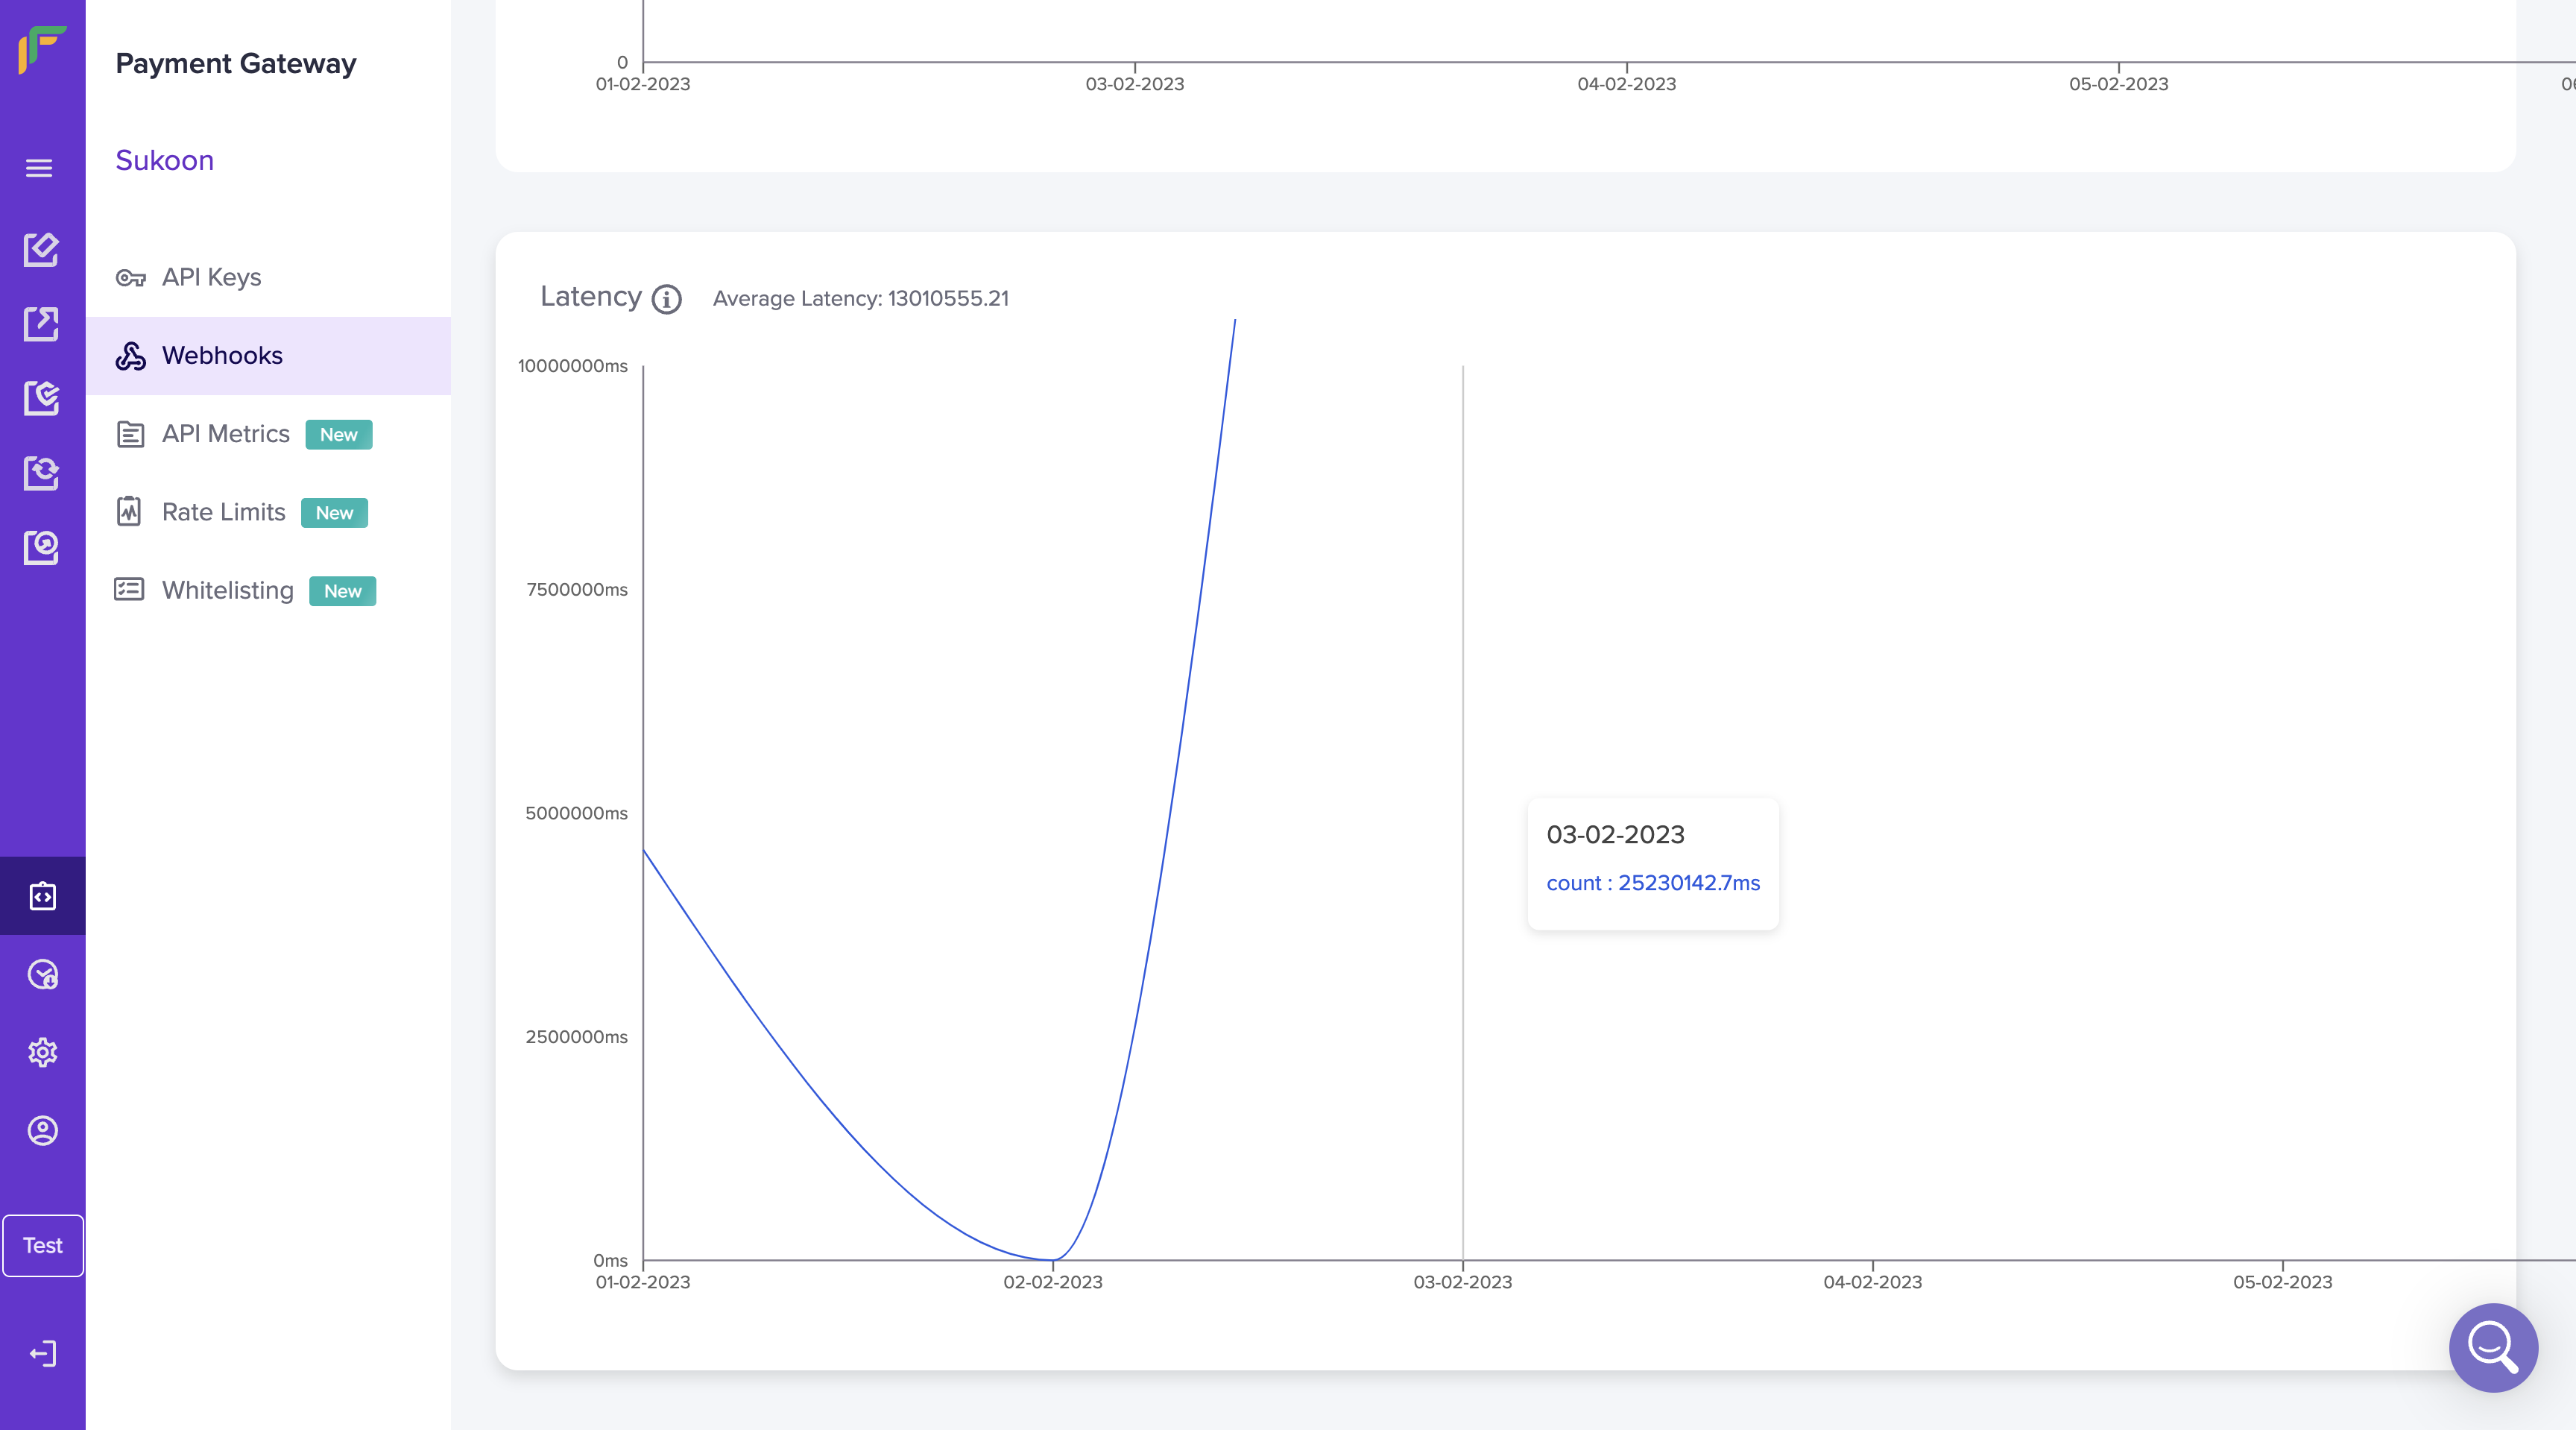2576x1430 pixels.
Task: Click the Latency info icon
Action: (667, 299)
